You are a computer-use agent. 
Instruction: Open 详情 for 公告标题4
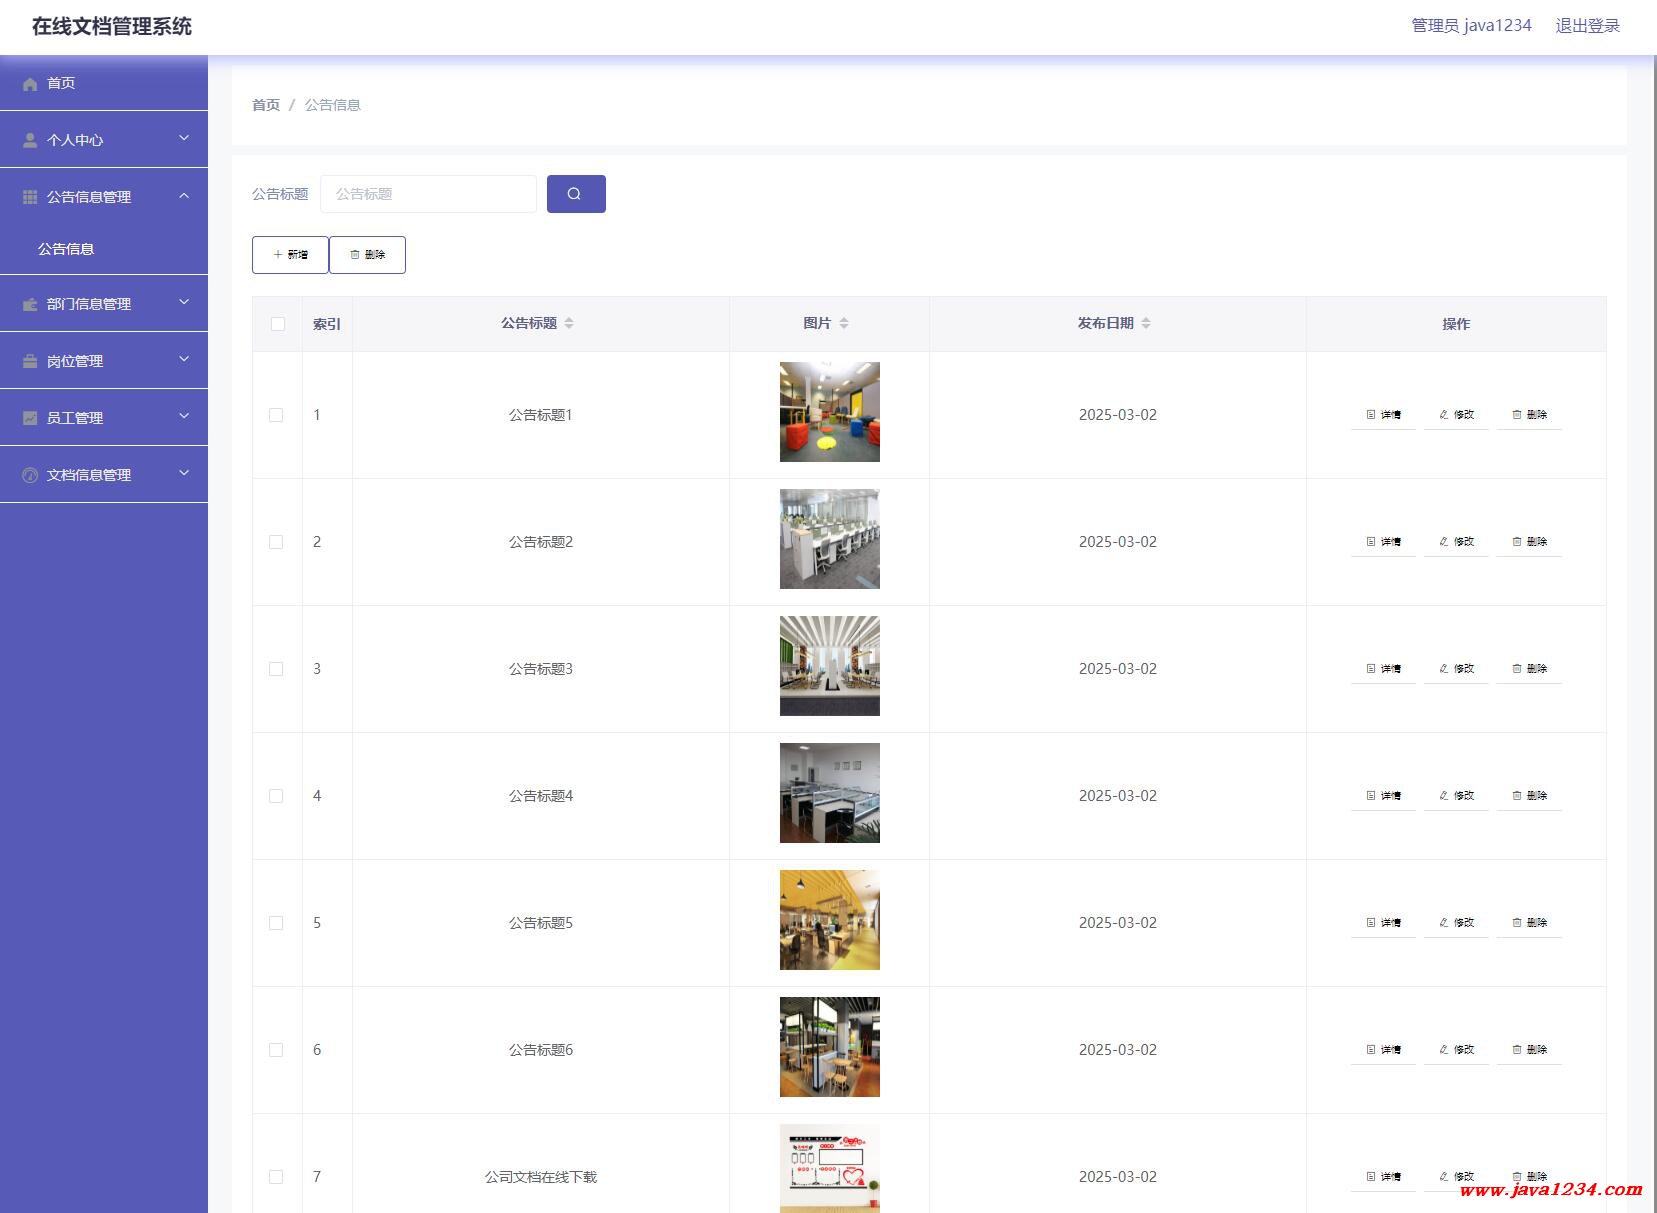(x=1383, y=796)
